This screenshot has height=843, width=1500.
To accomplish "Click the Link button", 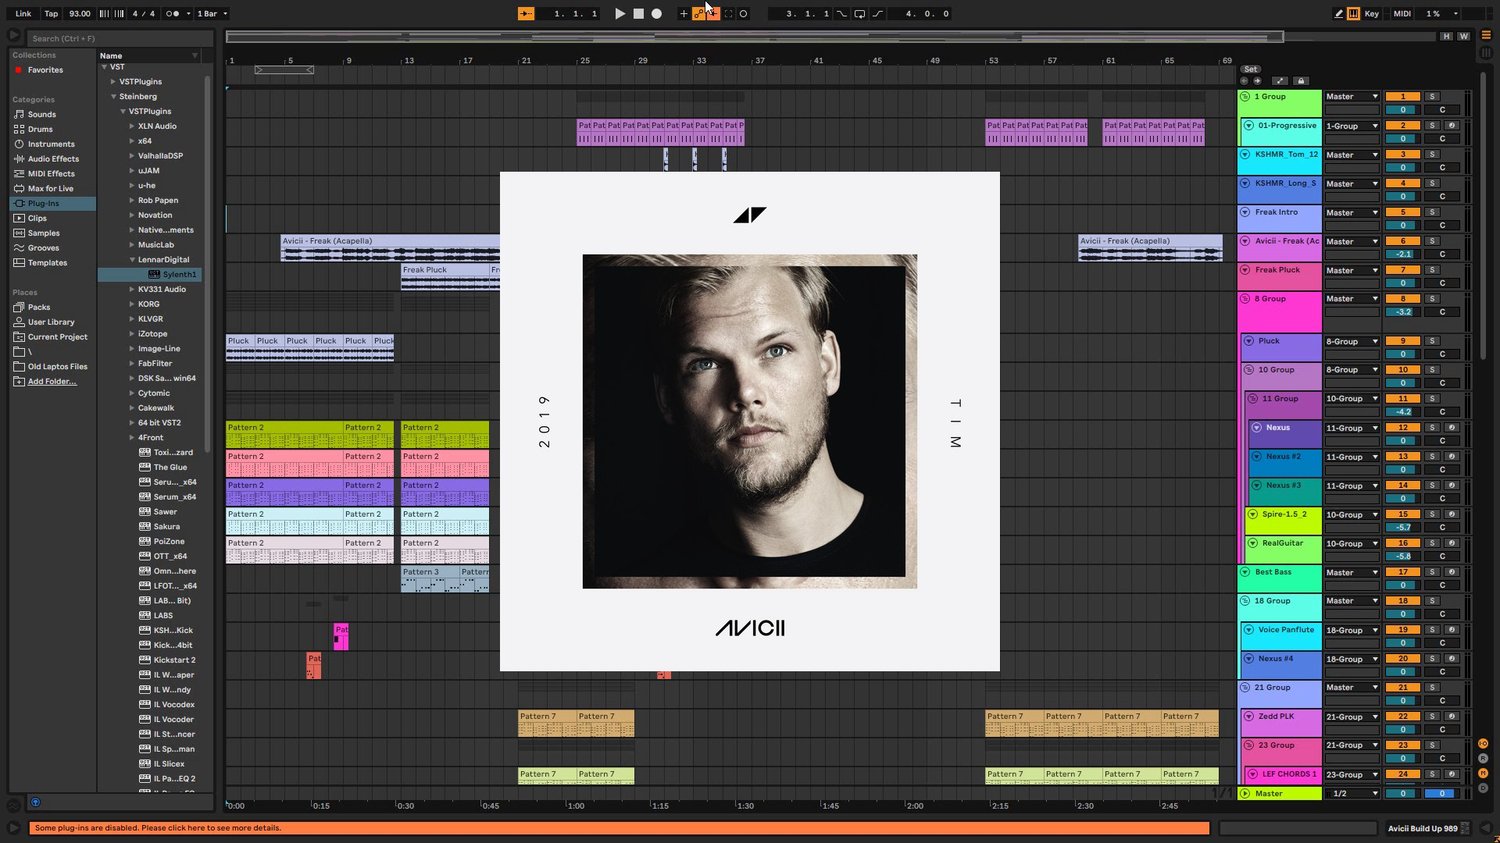I will (x=23, y=14).
